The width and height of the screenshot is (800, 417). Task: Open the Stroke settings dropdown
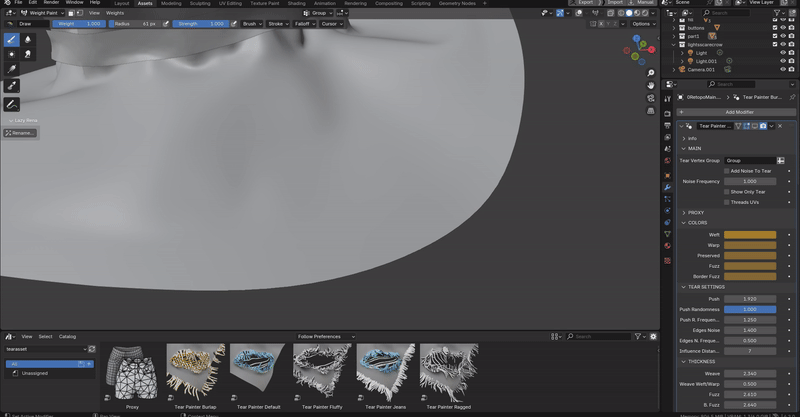279,23
